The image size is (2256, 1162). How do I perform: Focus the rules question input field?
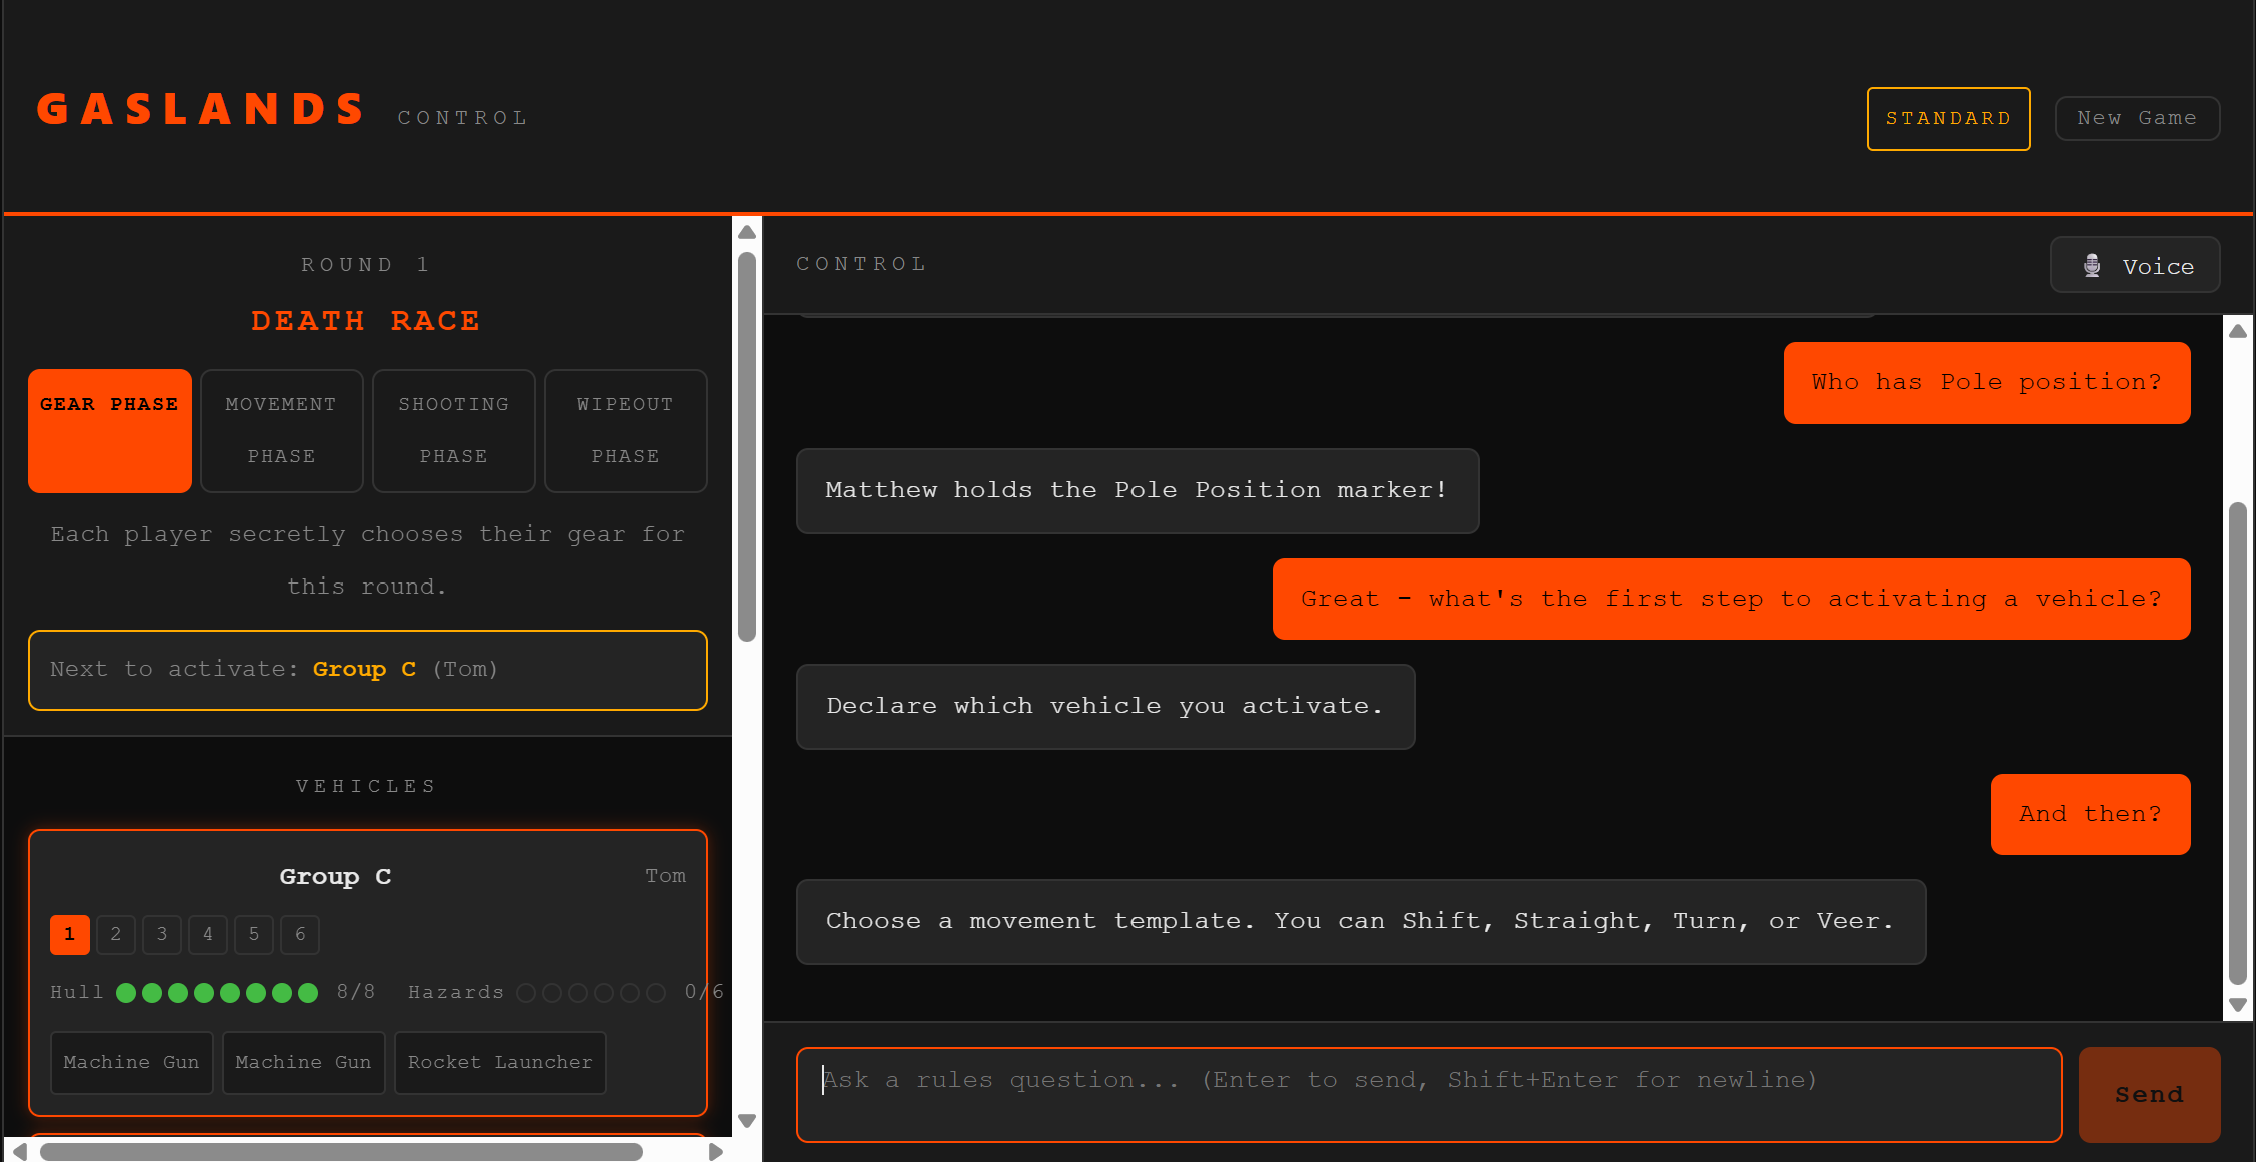pyautogui.click(x=1428, y=1094)
